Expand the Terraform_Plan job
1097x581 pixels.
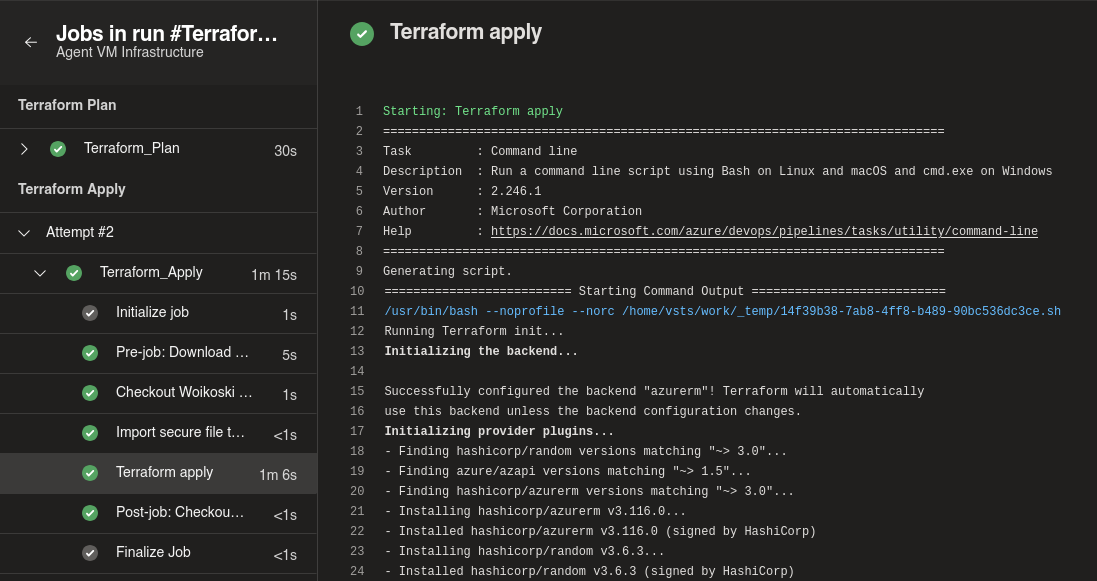24,148
